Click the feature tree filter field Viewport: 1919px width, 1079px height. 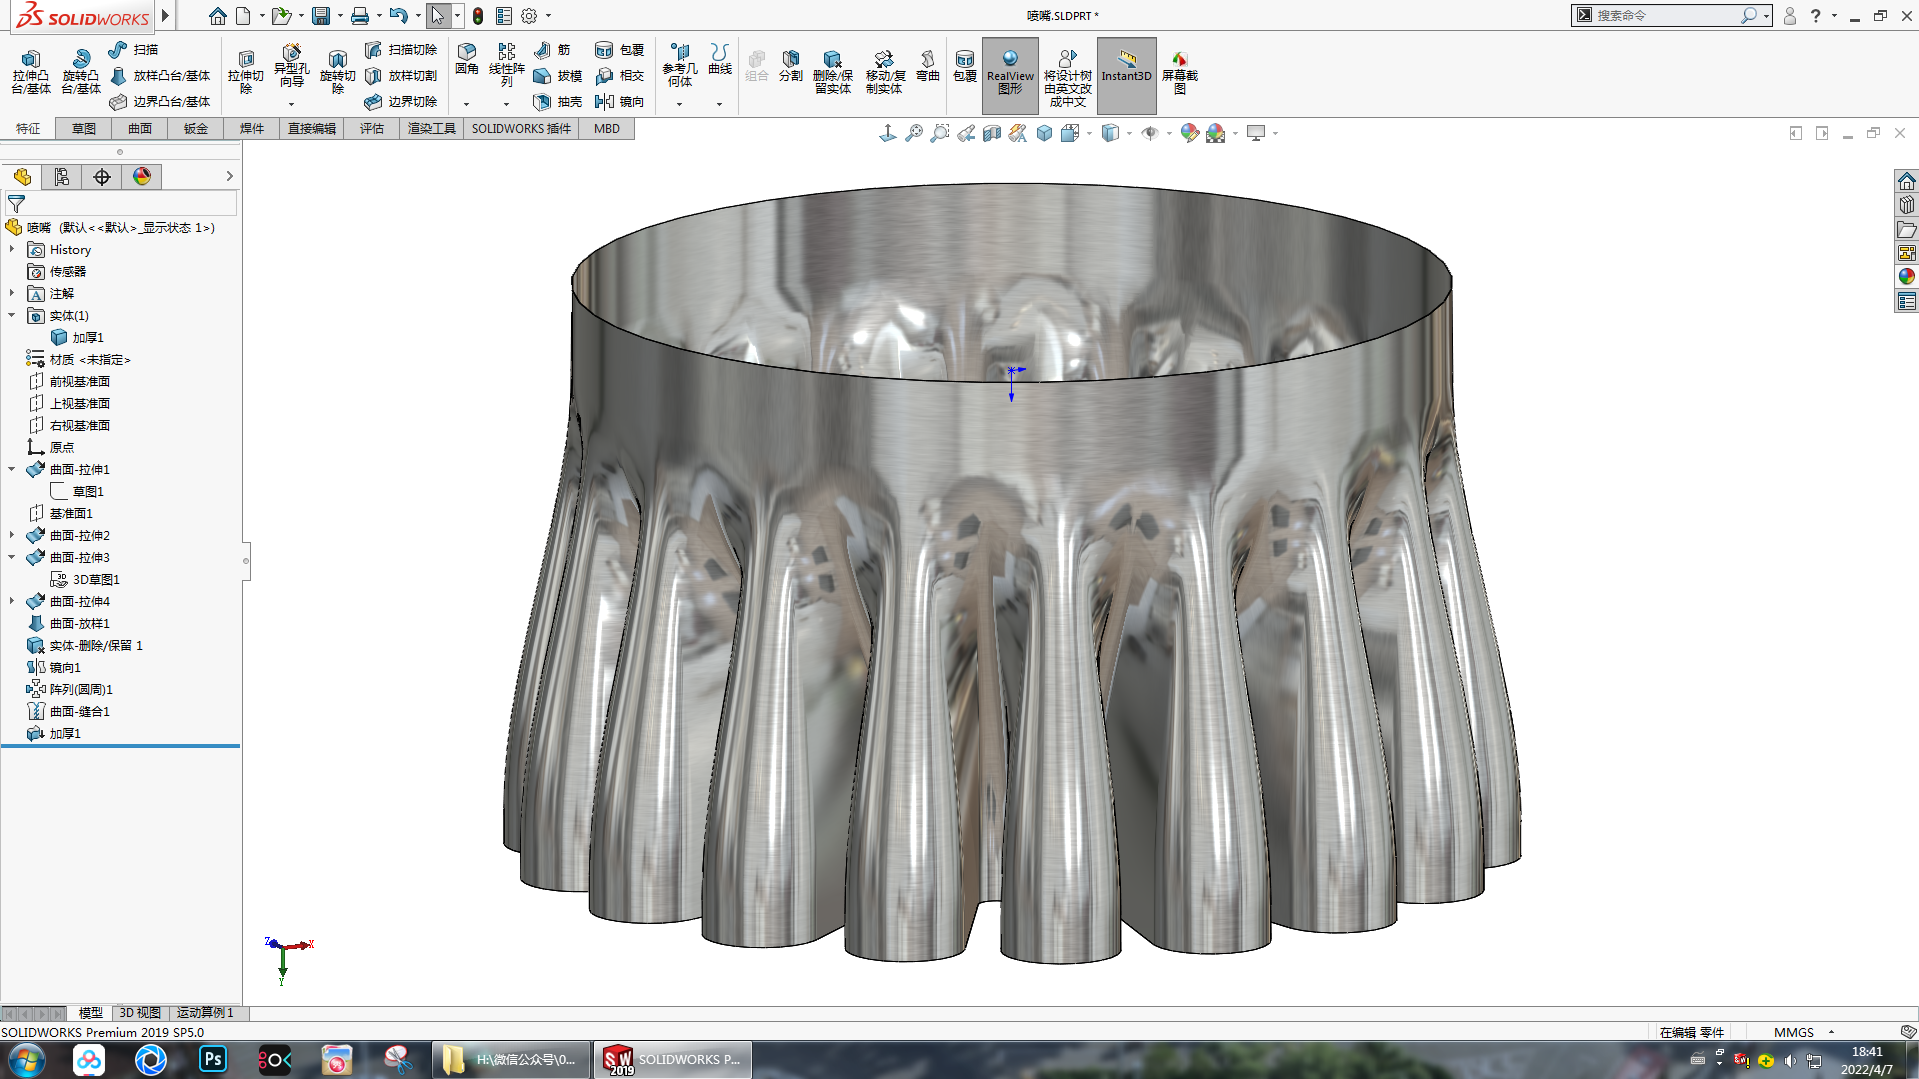(122, 203)
